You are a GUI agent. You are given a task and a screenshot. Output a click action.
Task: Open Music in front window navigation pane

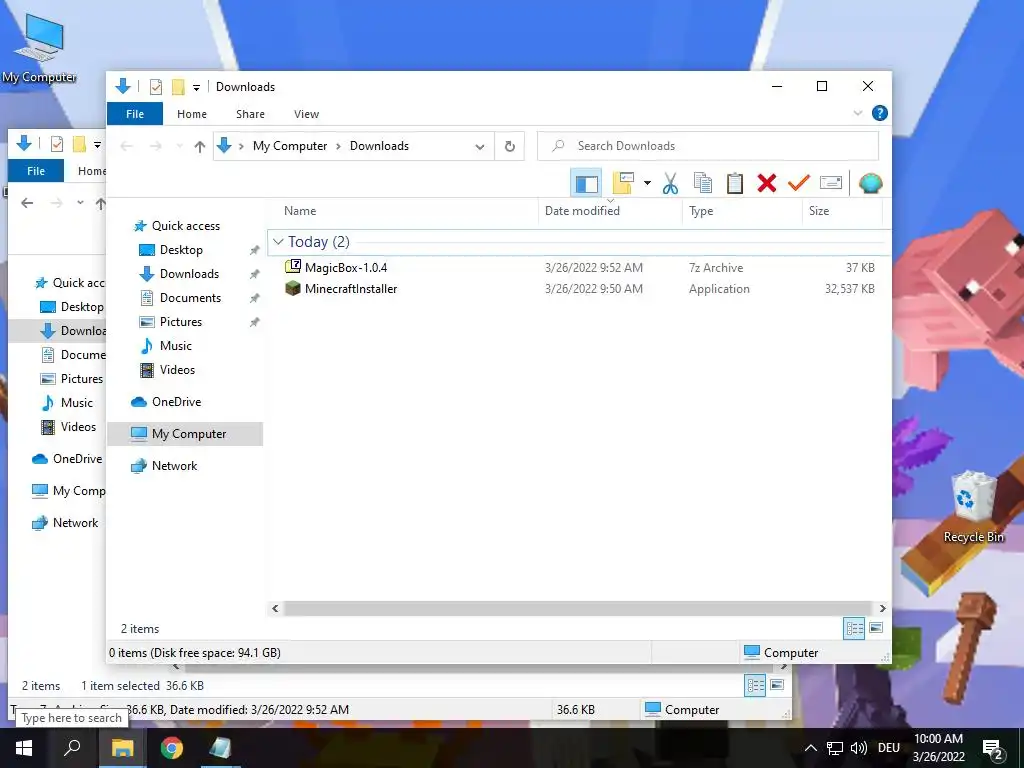coord(176,346)
